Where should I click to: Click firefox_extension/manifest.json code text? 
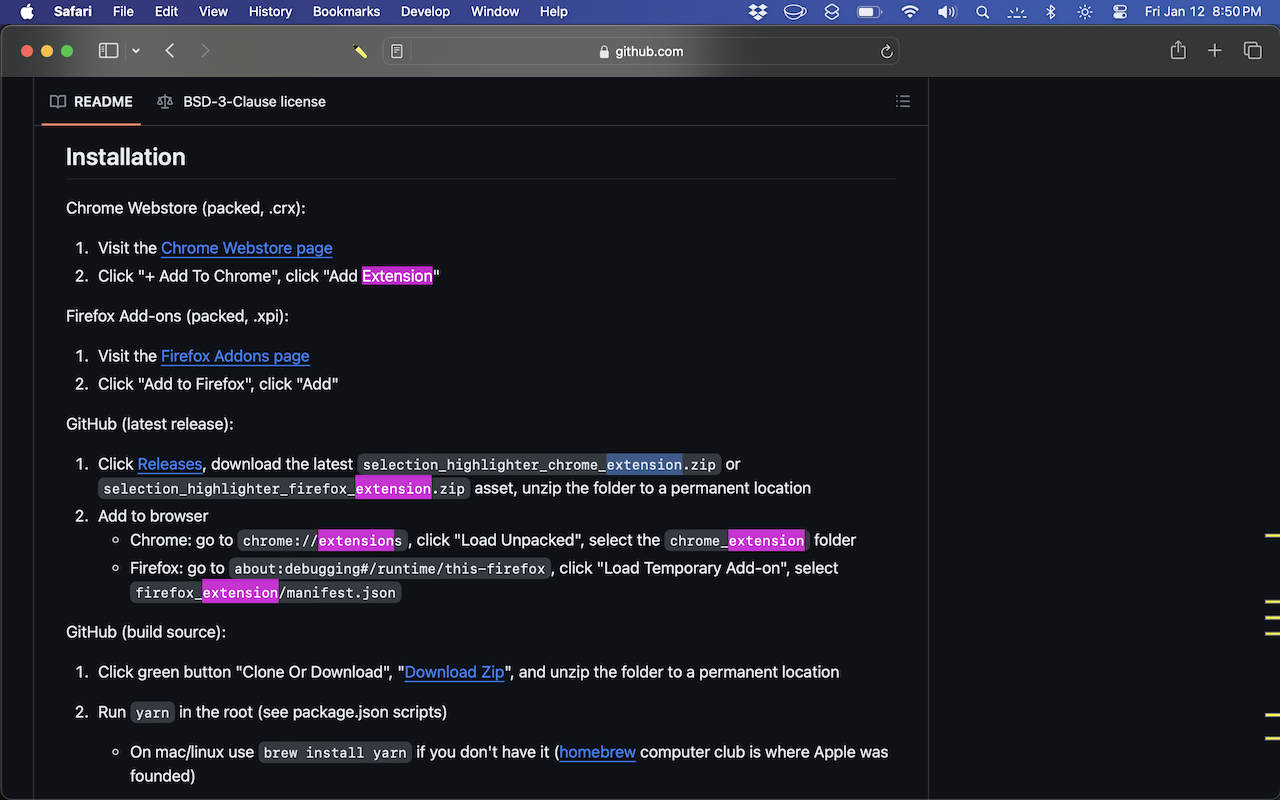click(265, 592)
